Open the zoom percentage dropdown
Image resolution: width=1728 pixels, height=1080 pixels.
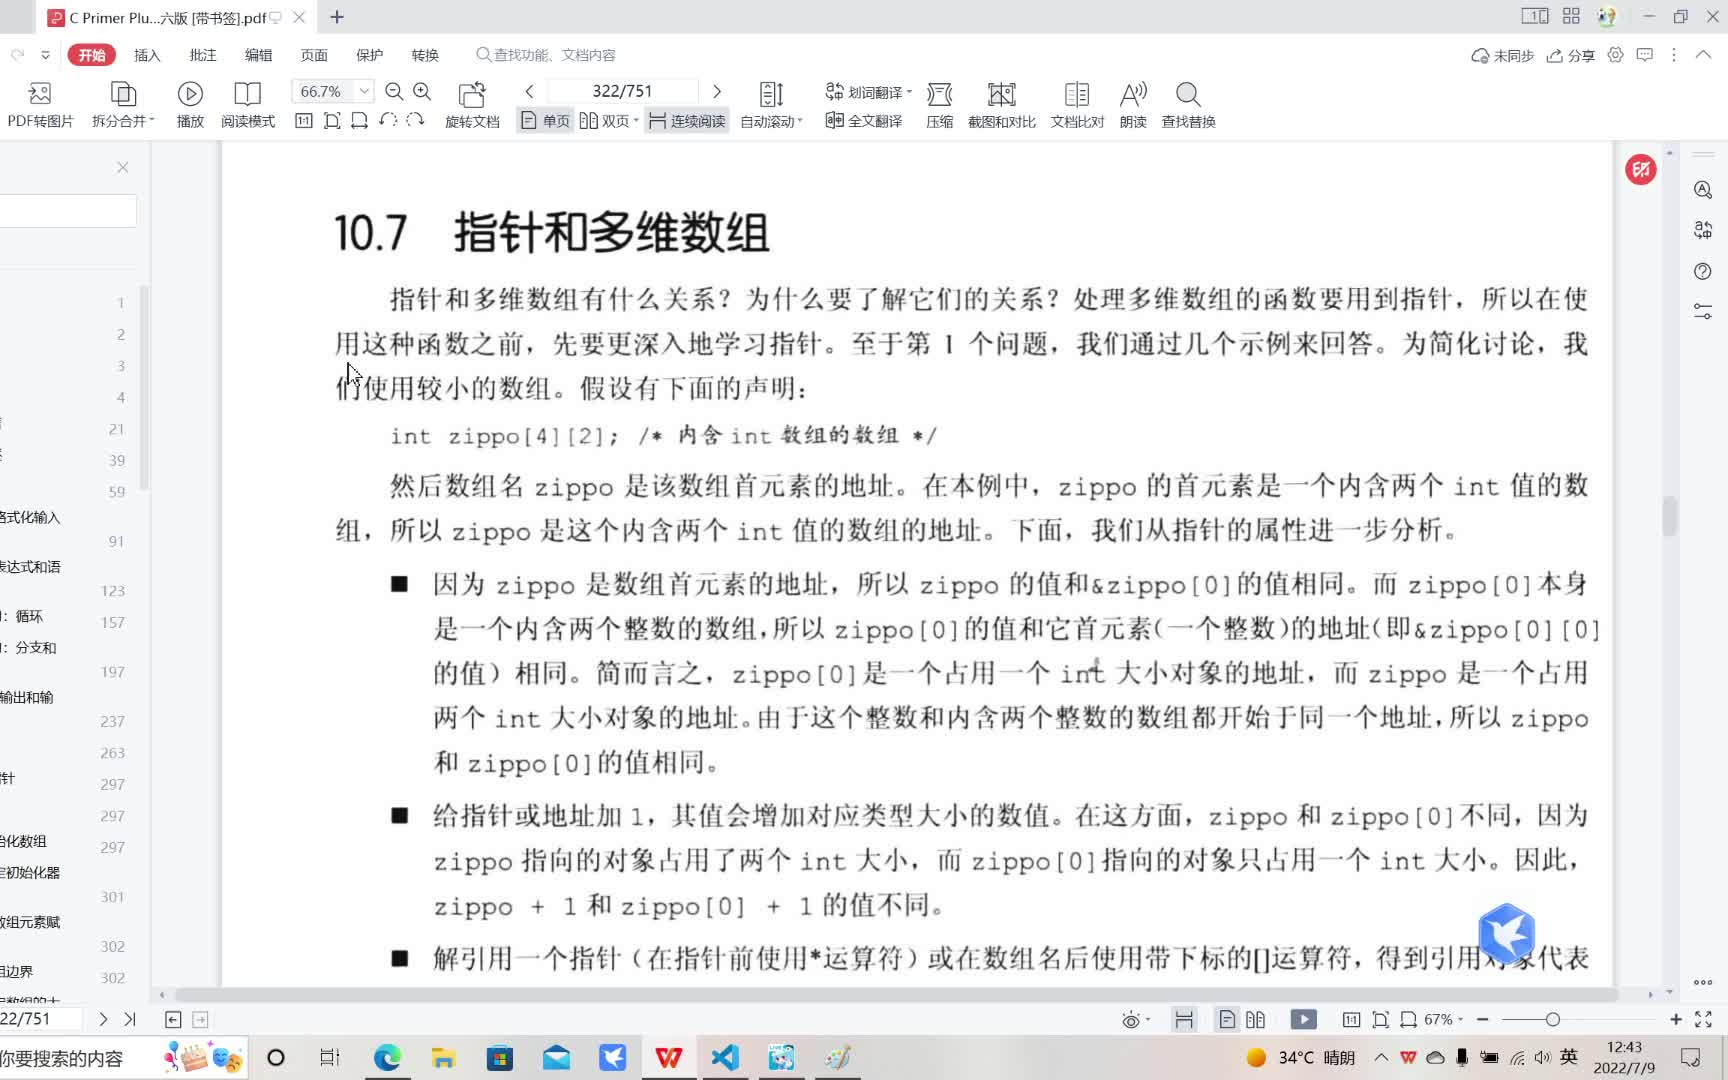coord(362,91)
